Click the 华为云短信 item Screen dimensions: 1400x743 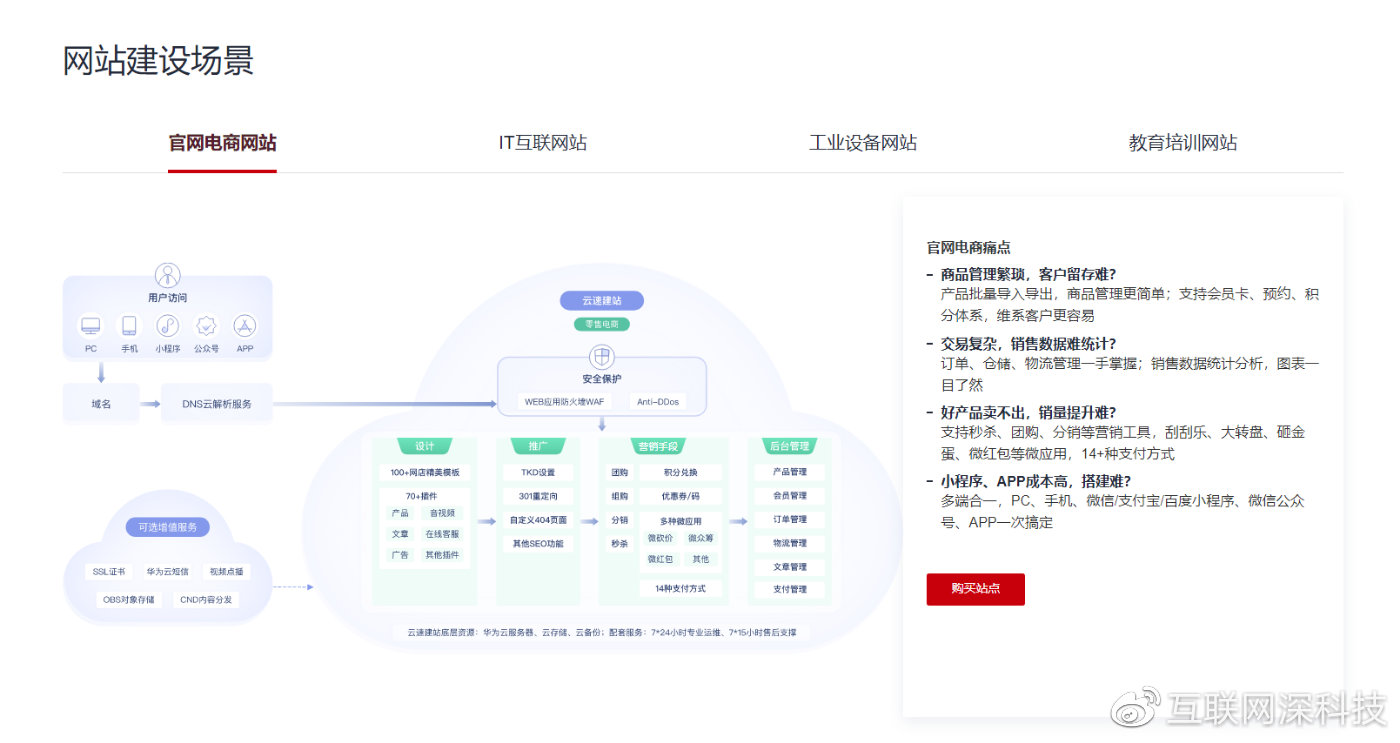(167, 572)
